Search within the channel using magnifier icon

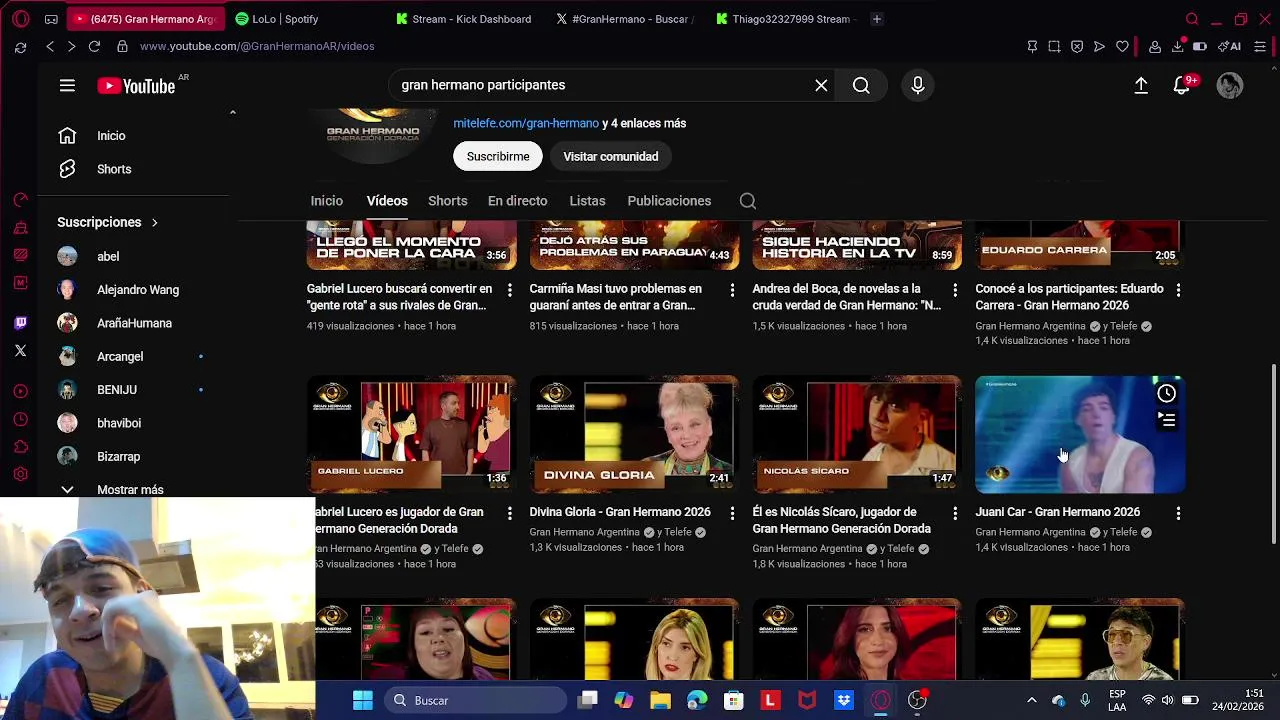pyautogui.click(x=748, y=201)
